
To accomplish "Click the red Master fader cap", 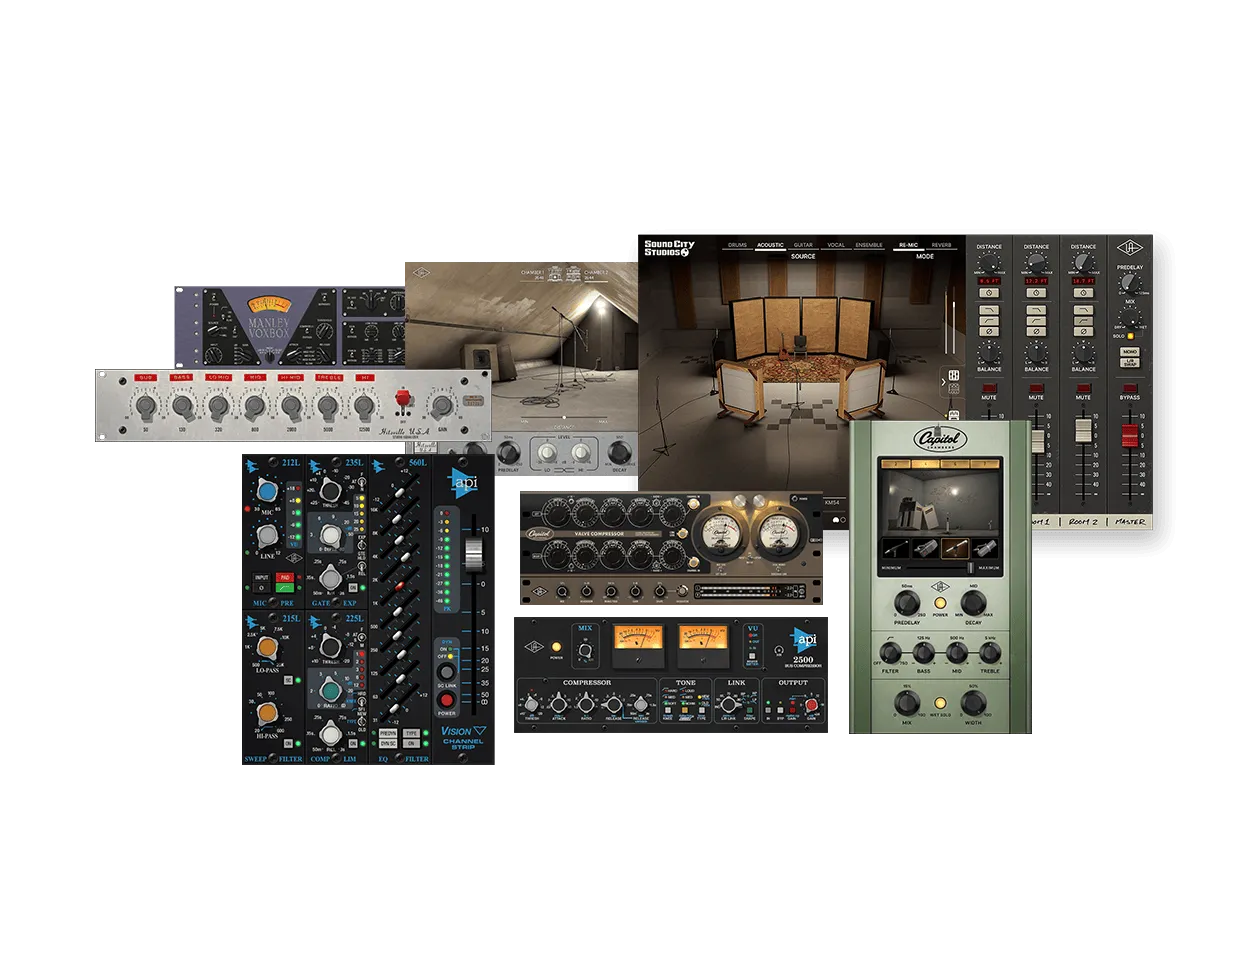I will [1130, 435].
